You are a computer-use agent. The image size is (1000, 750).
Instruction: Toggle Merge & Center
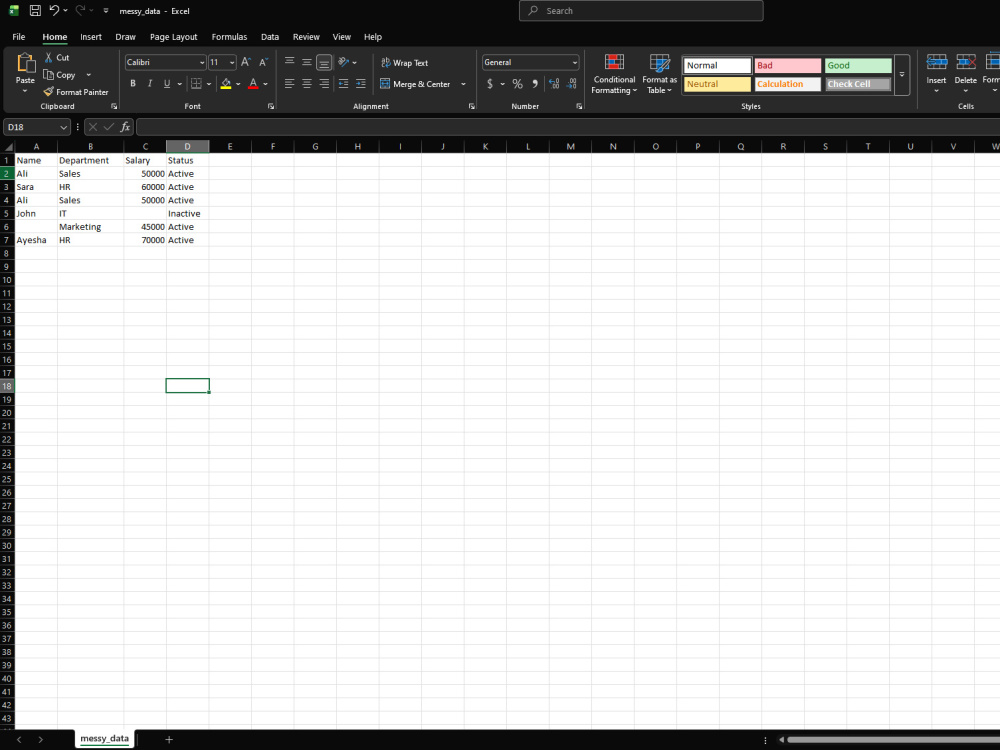(416, 84)
